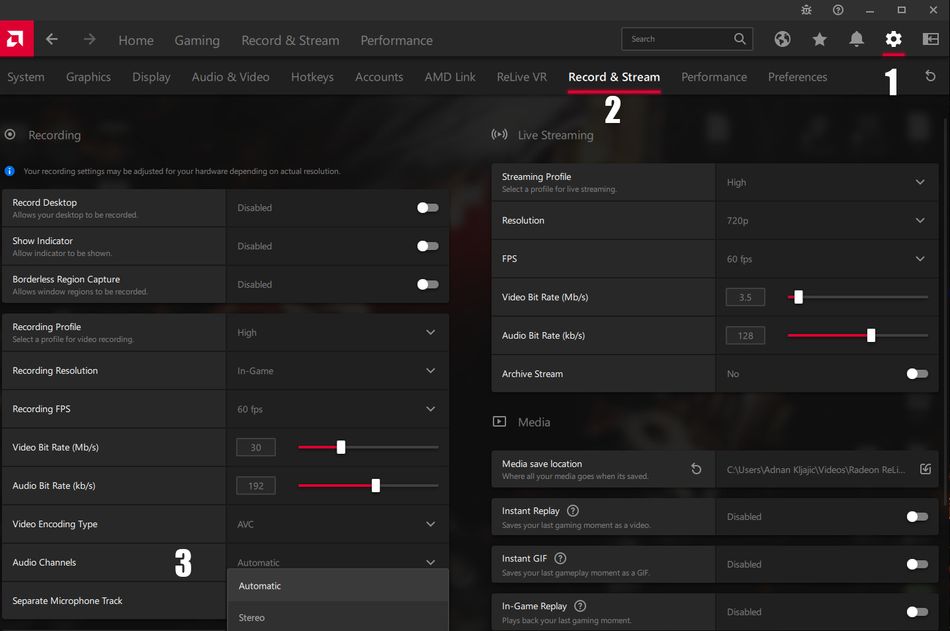The height and width of the screenshot is (631, 950).
Task: Toggle Archive Stream switch
Action: click(x=917, y=373)
